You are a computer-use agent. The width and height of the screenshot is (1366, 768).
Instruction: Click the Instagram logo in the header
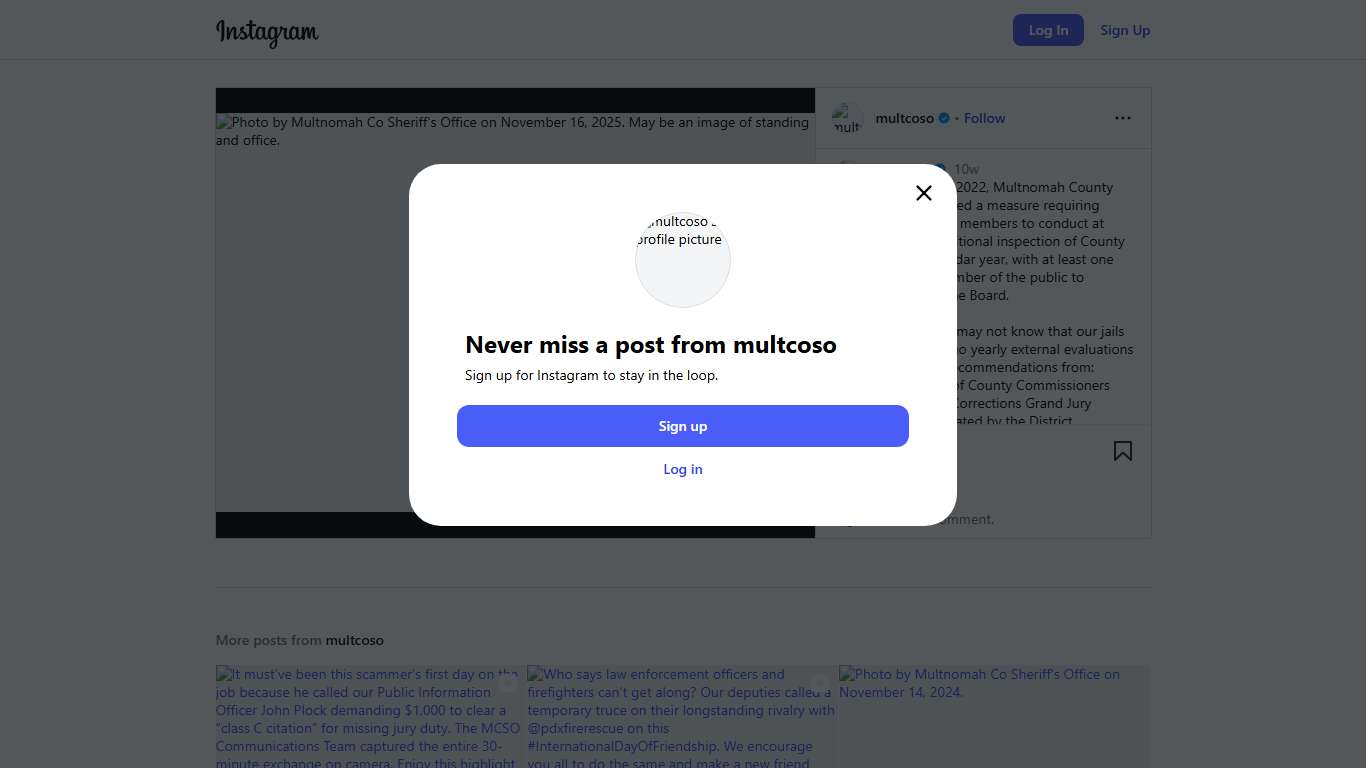tap(267, 32)
